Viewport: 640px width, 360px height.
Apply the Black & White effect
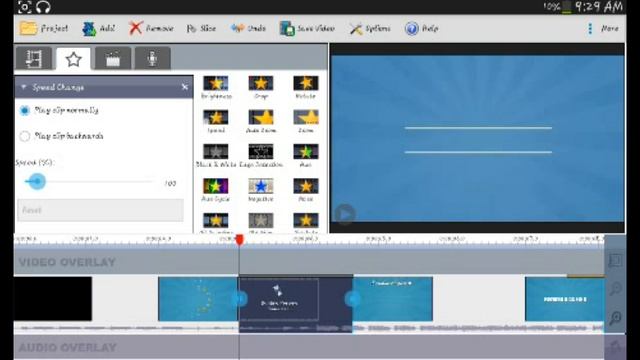tap(216, 156)
